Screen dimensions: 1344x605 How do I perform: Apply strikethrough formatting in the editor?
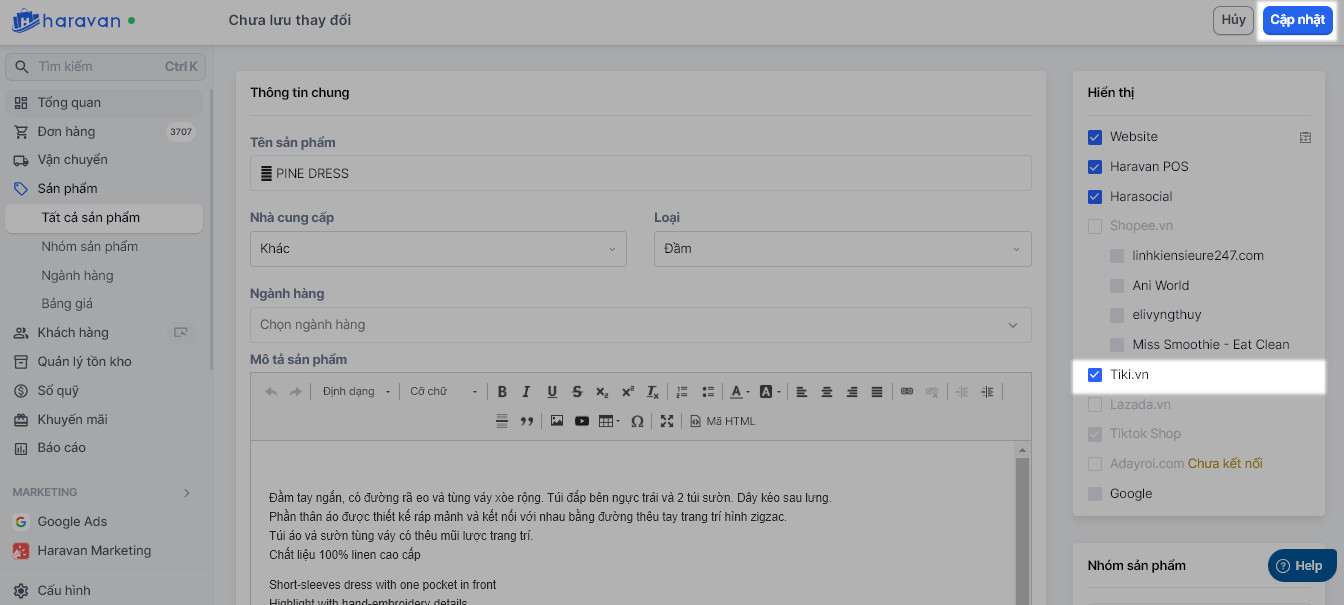tap(577, 392)
